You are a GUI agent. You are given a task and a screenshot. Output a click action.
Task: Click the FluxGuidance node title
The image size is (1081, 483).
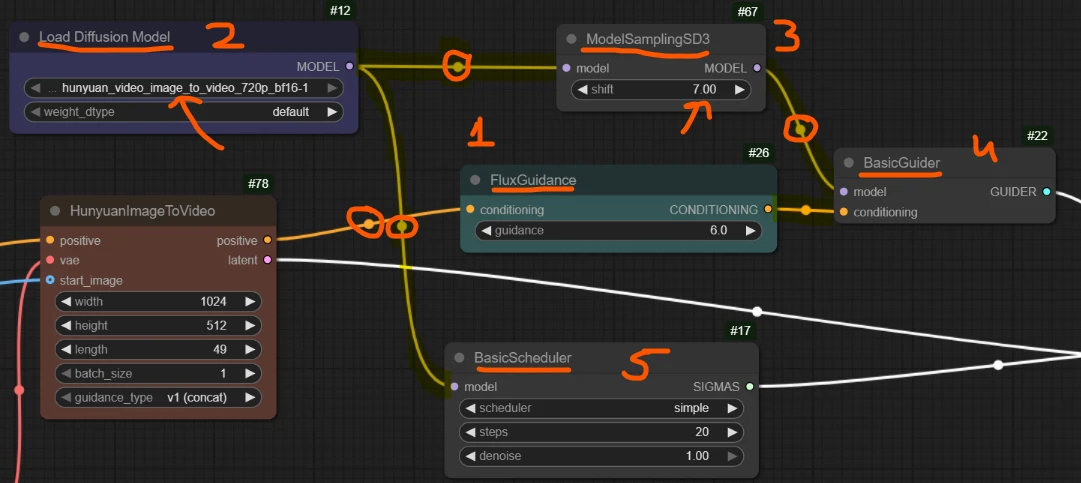tap(532, 180)
